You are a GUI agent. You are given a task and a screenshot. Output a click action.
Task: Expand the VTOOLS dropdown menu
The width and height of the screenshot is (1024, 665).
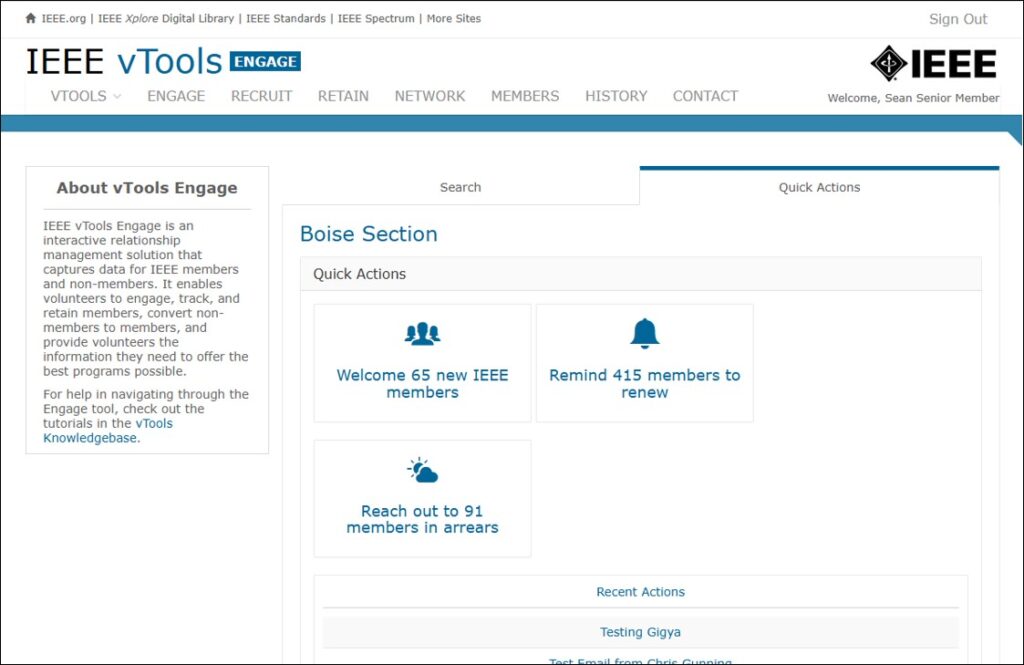click(86, 96)
